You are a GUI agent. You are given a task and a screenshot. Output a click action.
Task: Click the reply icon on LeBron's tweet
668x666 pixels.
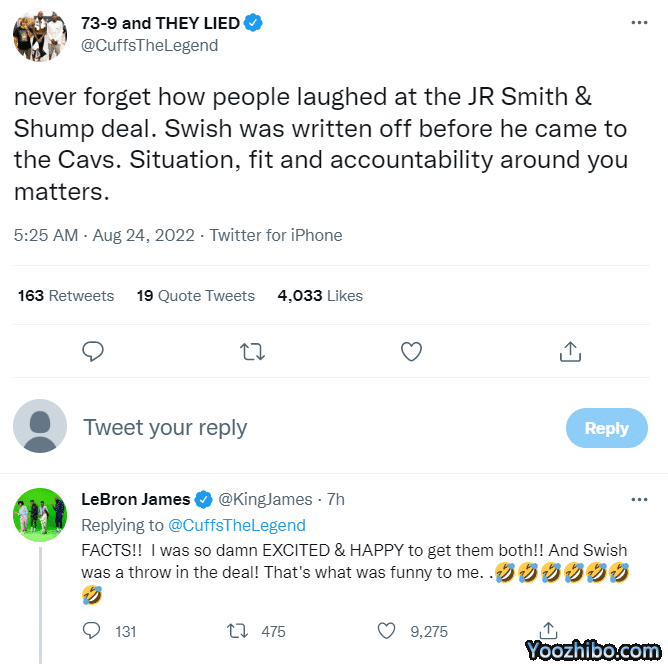click(x=92, y=631)
